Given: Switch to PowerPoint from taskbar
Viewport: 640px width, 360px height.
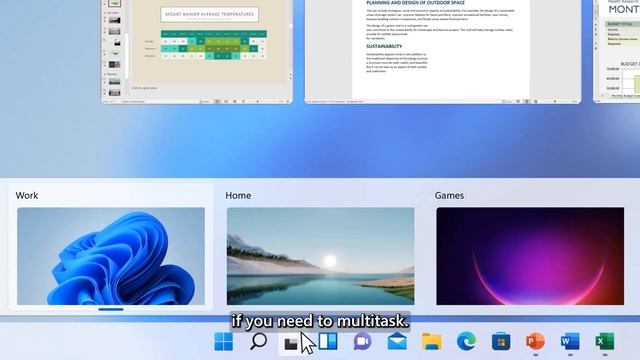Looking at the screenshot, I should (535, 341).
